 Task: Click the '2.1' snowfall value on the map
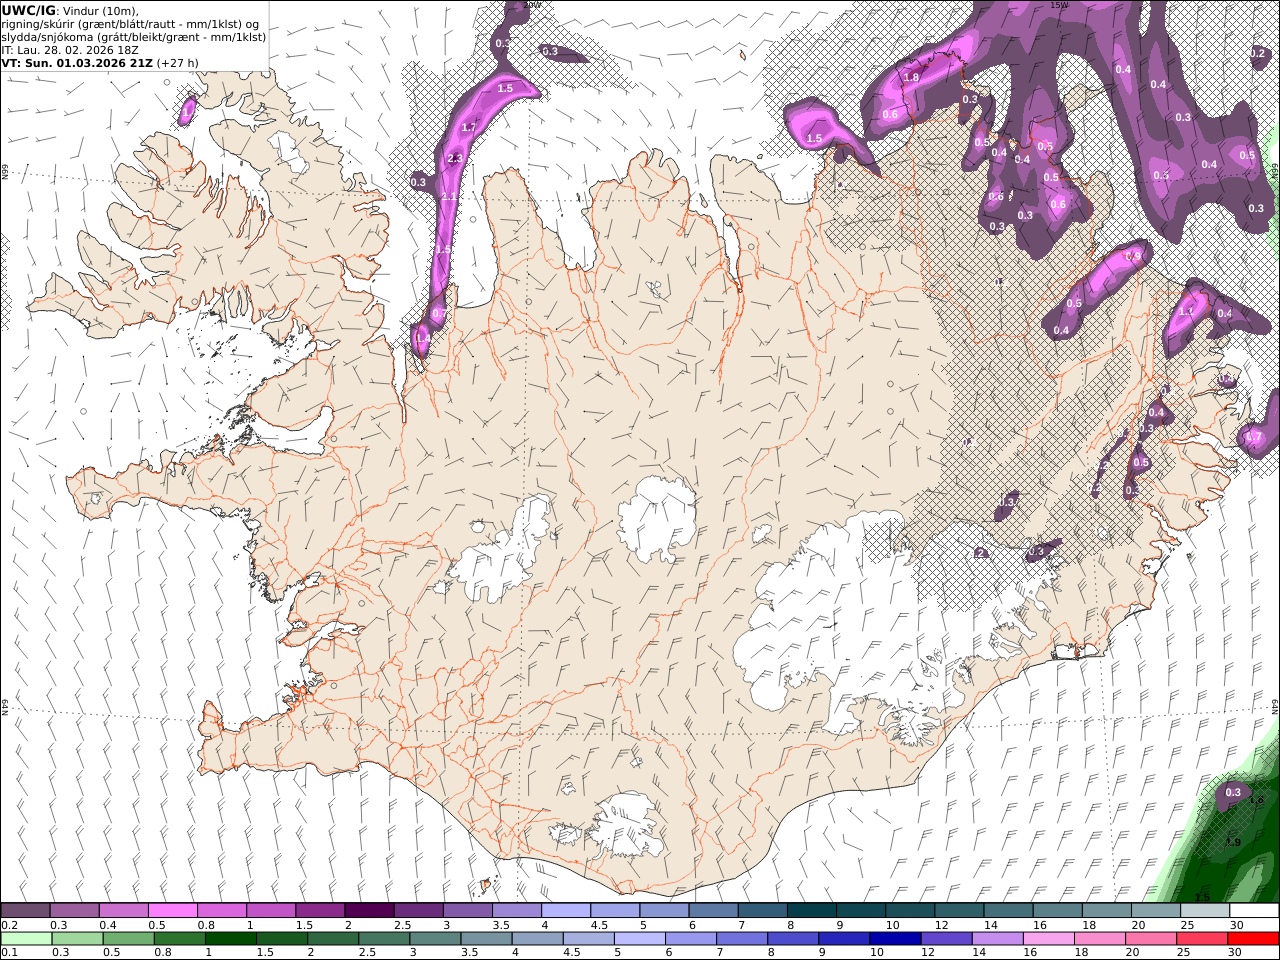click(449, 197)
